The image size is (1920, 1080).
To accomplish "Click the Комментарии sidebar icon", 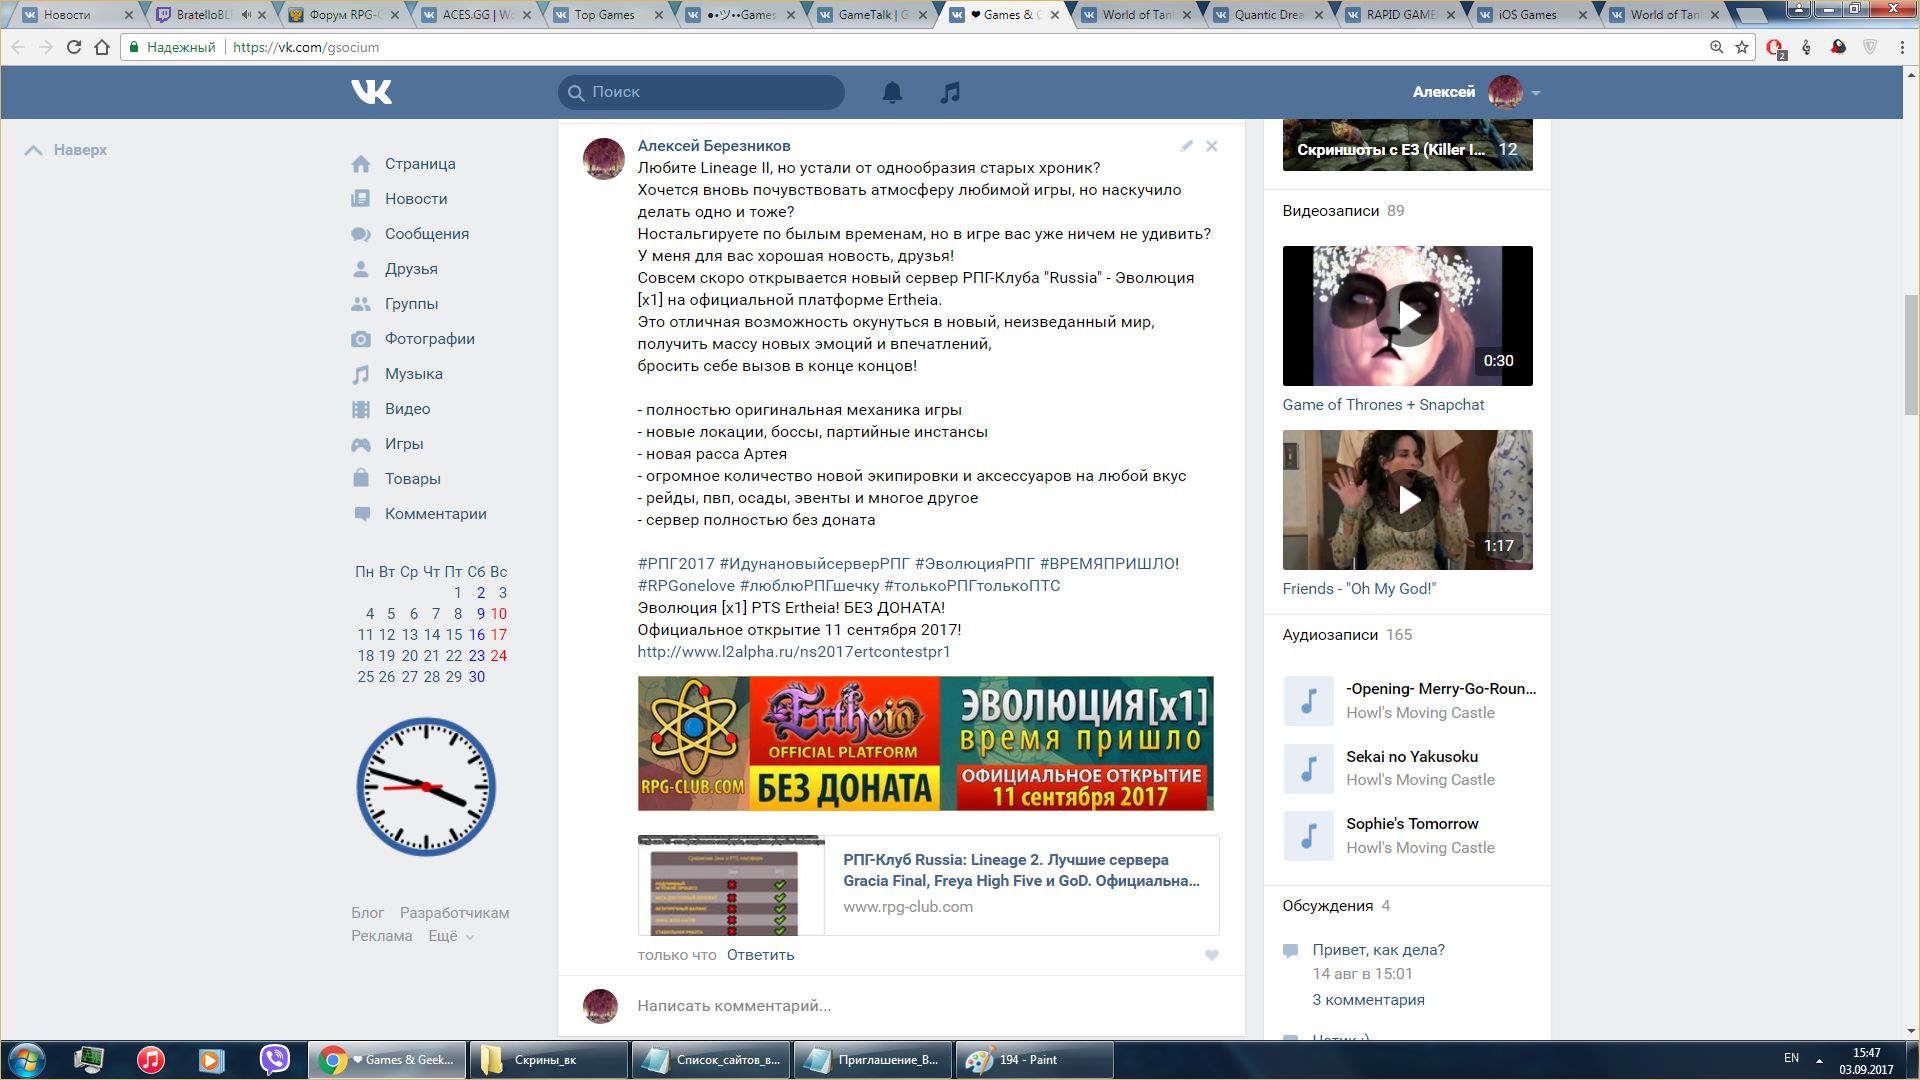I will click(x=361, y=514).
